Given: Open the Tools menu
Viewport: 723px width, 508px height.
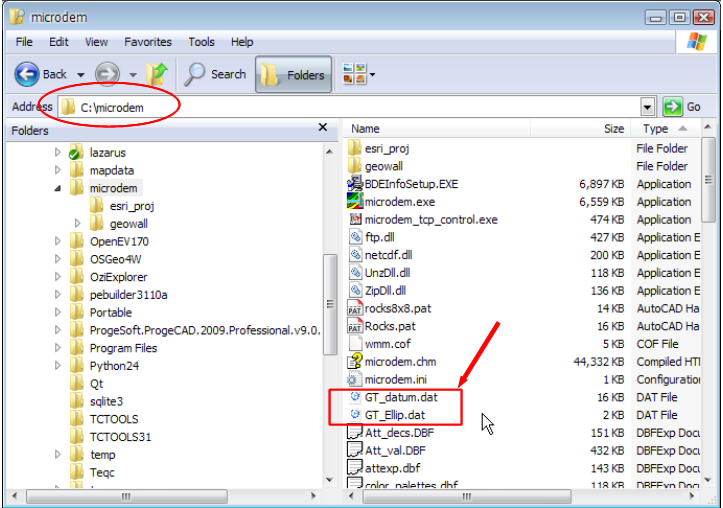Looking at the screenshot, I should coord(201,42).
